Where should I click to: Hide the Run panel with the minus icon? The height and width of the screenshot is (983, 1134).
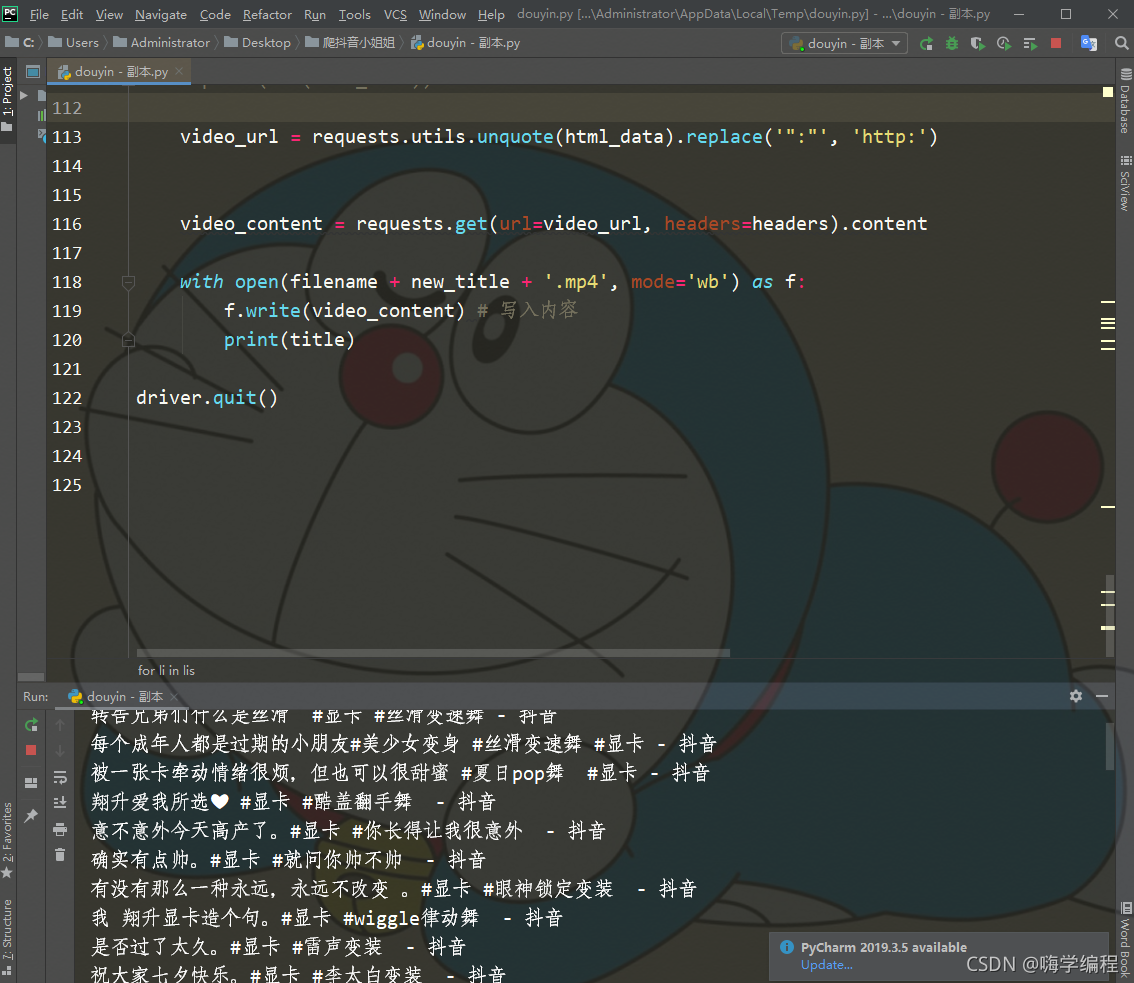[1102, 696]
